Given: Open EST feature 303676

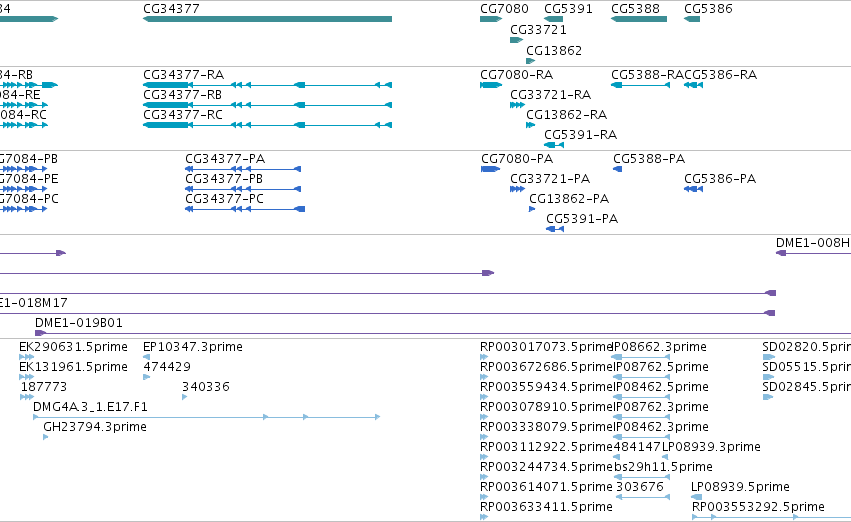Looking at the screenshot, I should (x=642, y=497).
